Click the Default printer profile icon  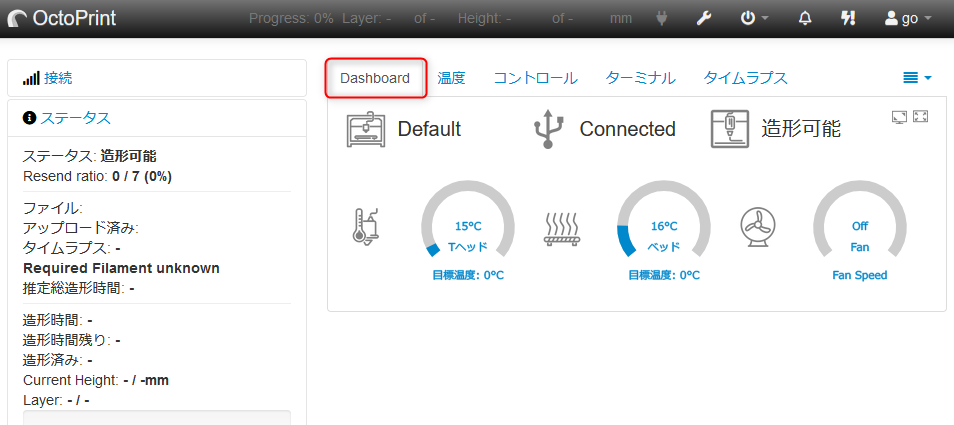click(366, 129)
